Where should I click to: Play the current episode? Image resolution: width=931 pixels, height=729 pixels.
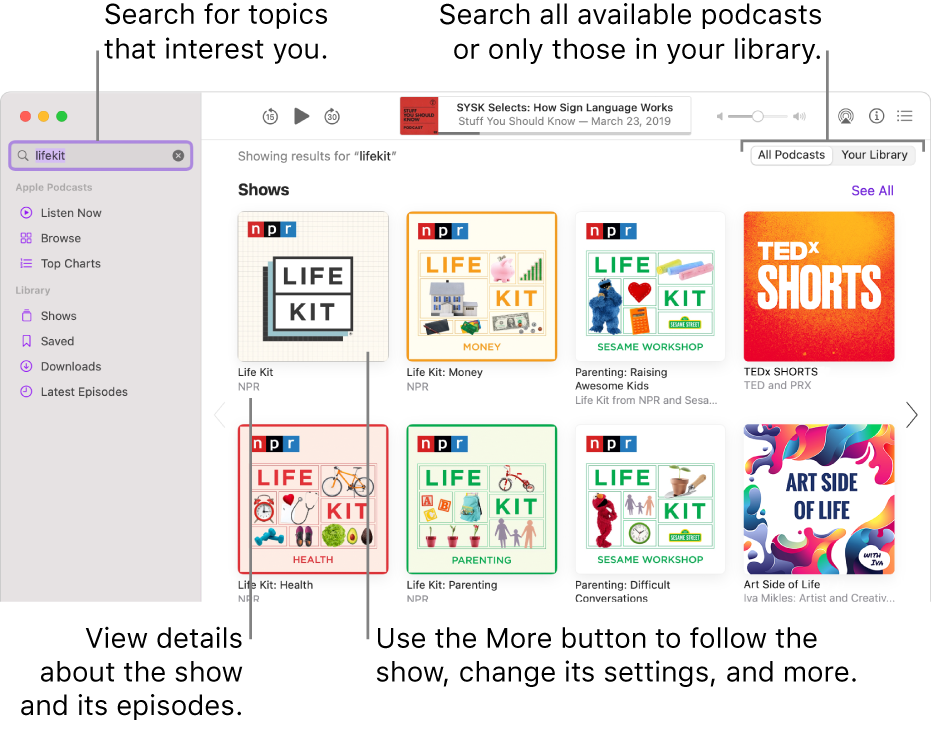point(302,116)
